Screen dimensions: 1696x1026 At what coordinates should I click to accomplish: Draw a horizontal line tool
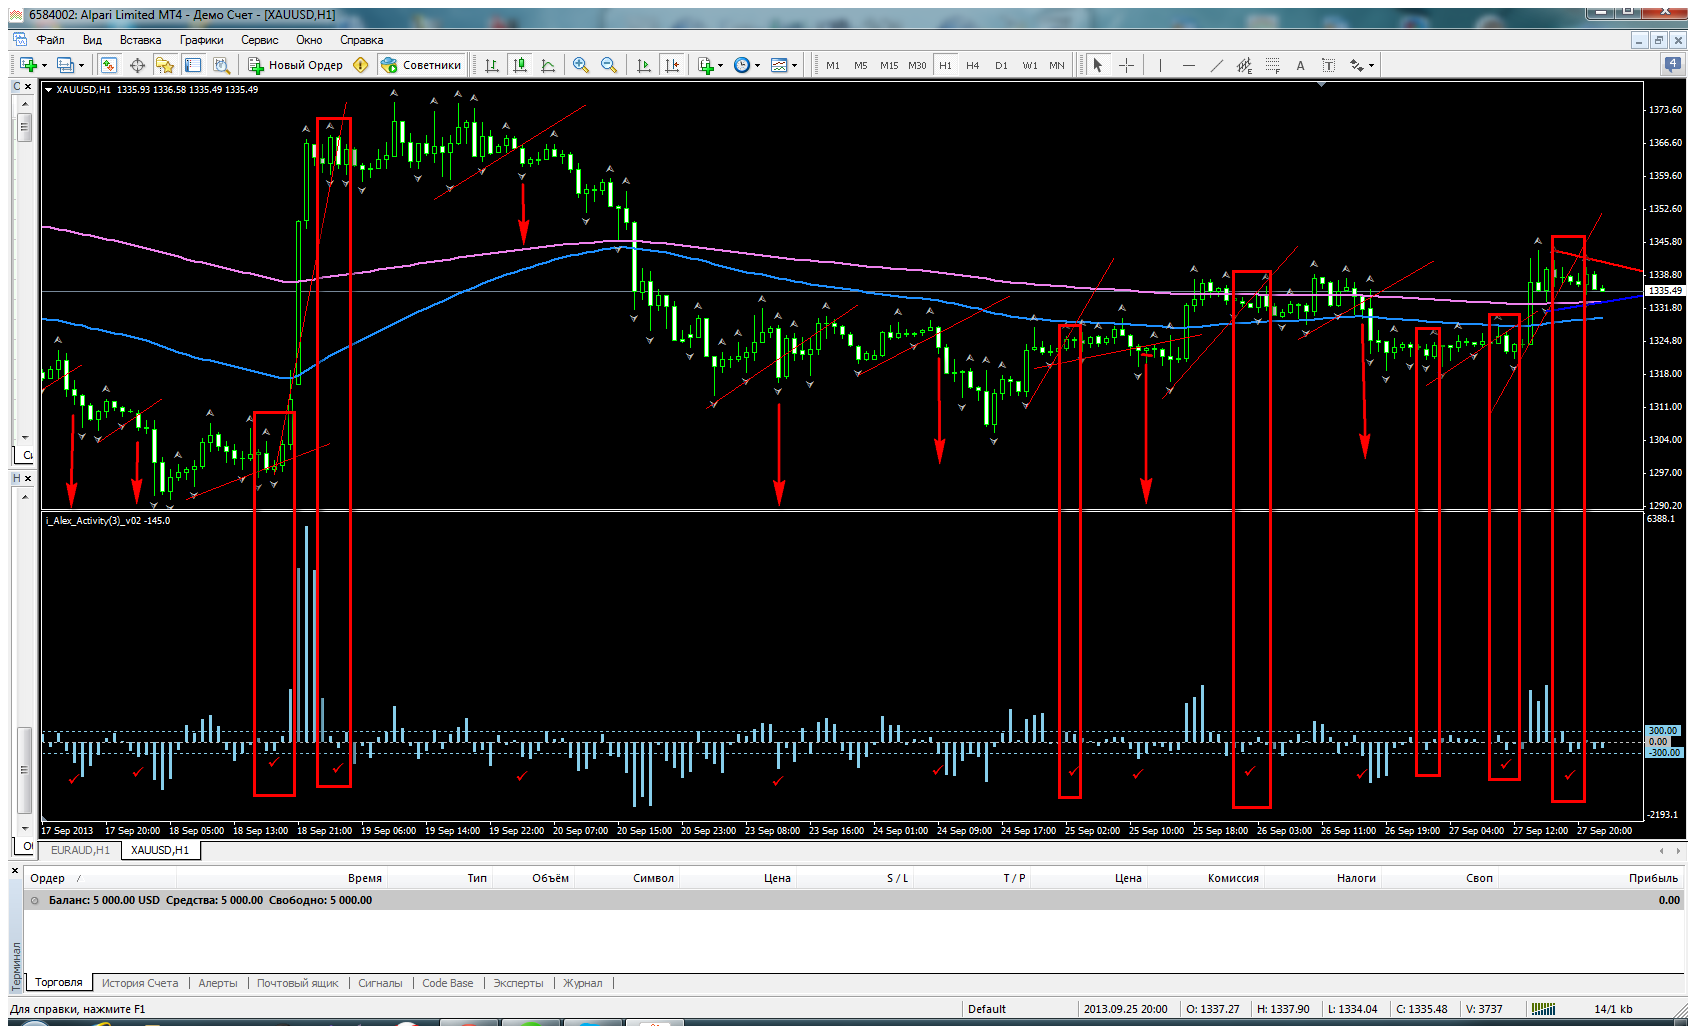[x=1188, y=65]
